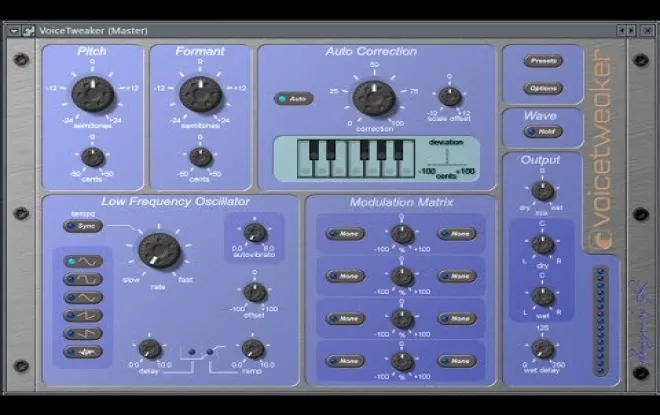Open third row source None selector

(x=345, y=319)
